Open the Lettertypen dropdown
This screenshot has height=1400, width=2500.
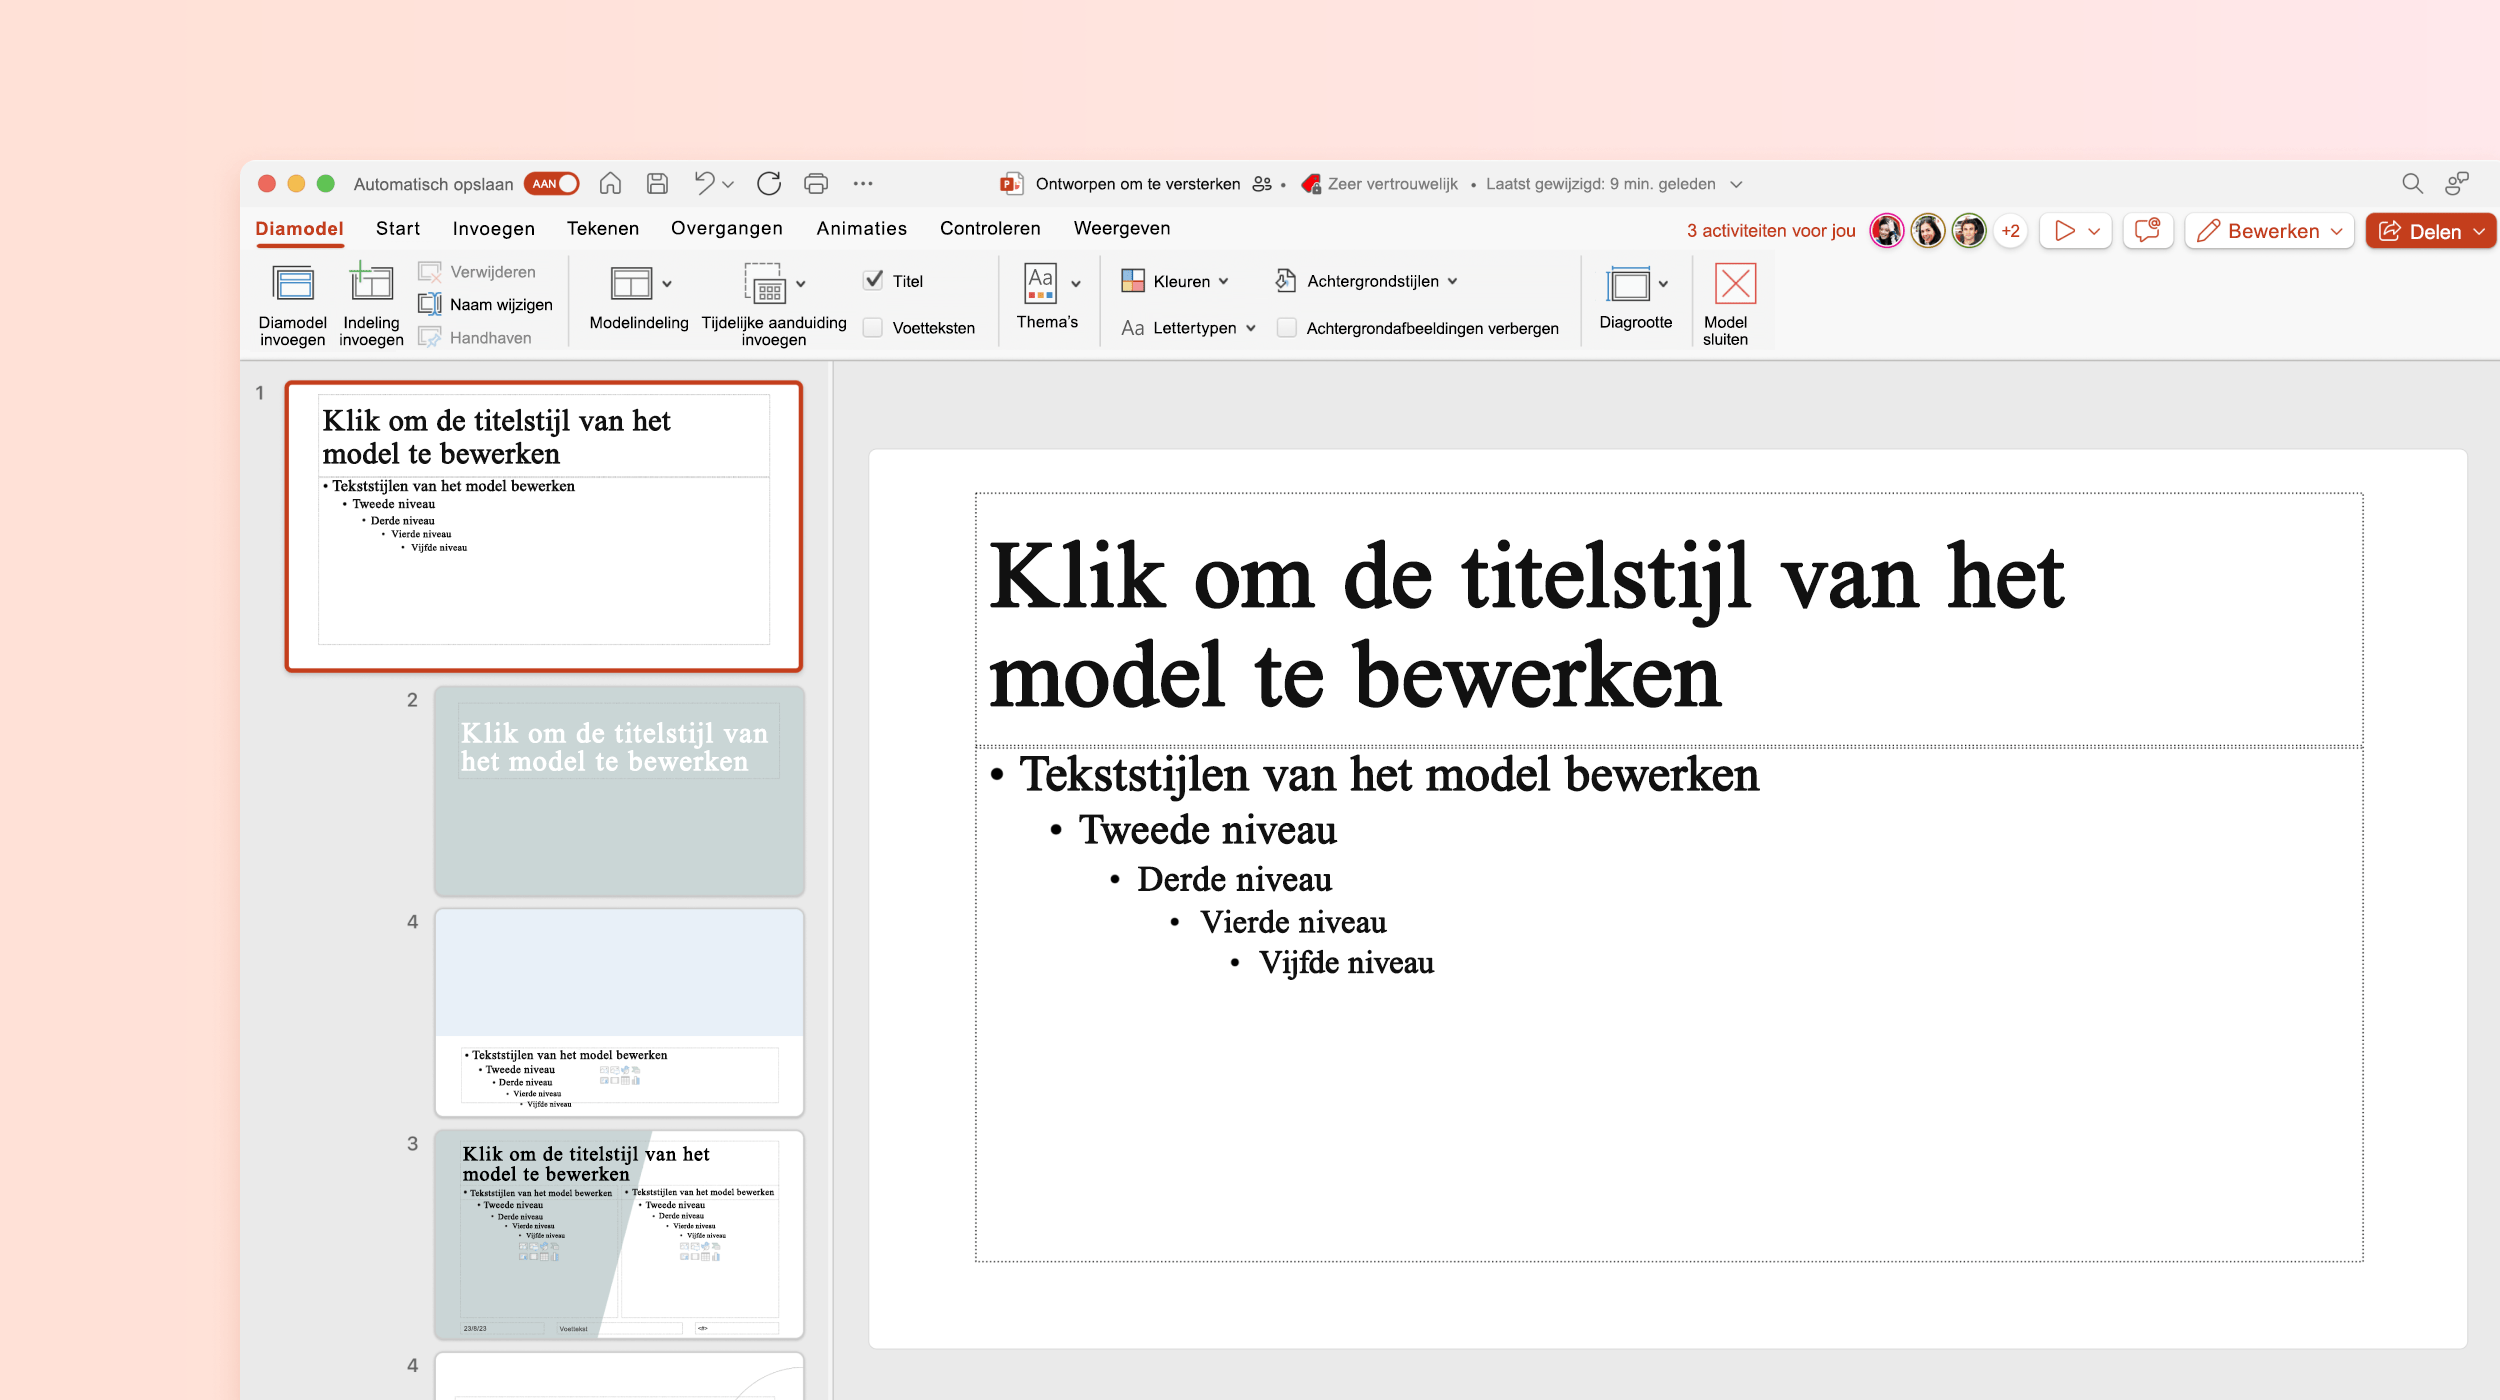coord(1188,328)
